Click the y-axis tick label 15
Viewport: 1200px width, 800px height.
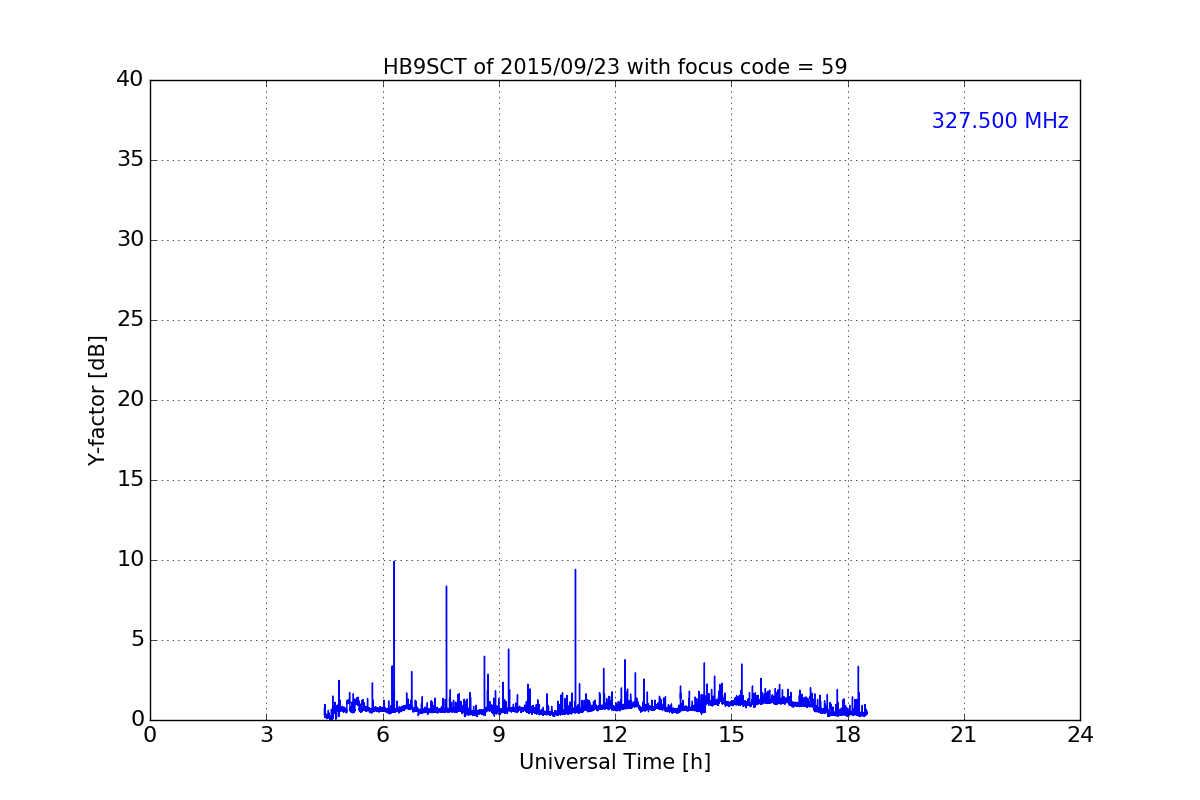[x=130, y=480]
